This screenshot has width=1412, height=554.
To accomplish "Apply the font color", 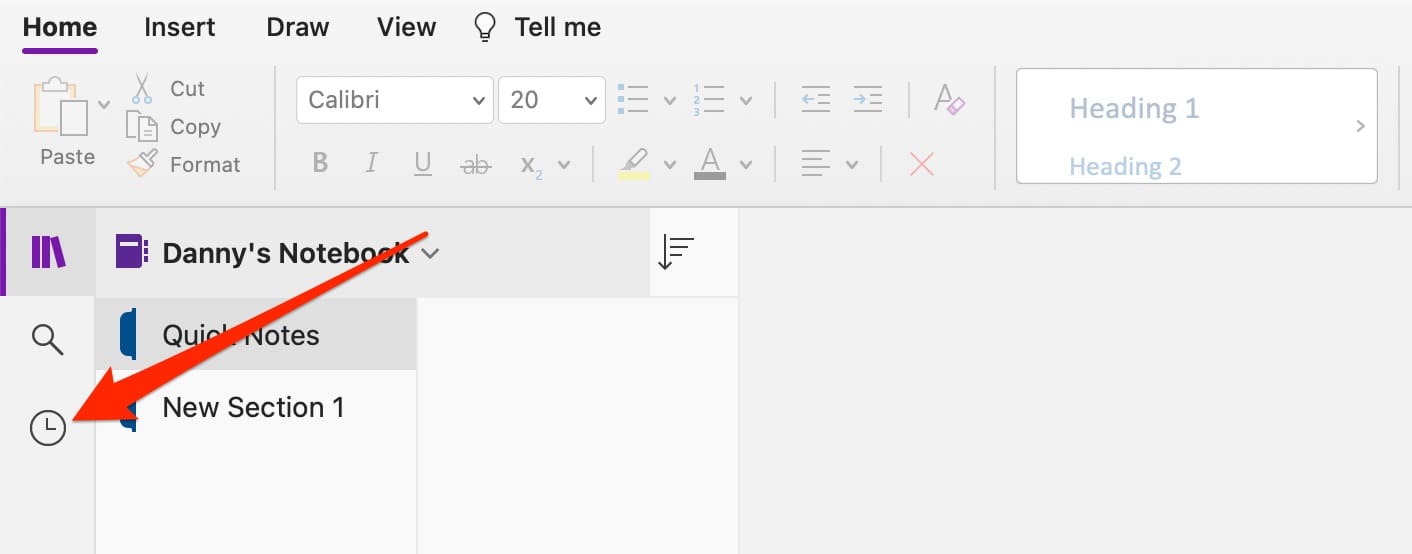I will pos(710,164).
